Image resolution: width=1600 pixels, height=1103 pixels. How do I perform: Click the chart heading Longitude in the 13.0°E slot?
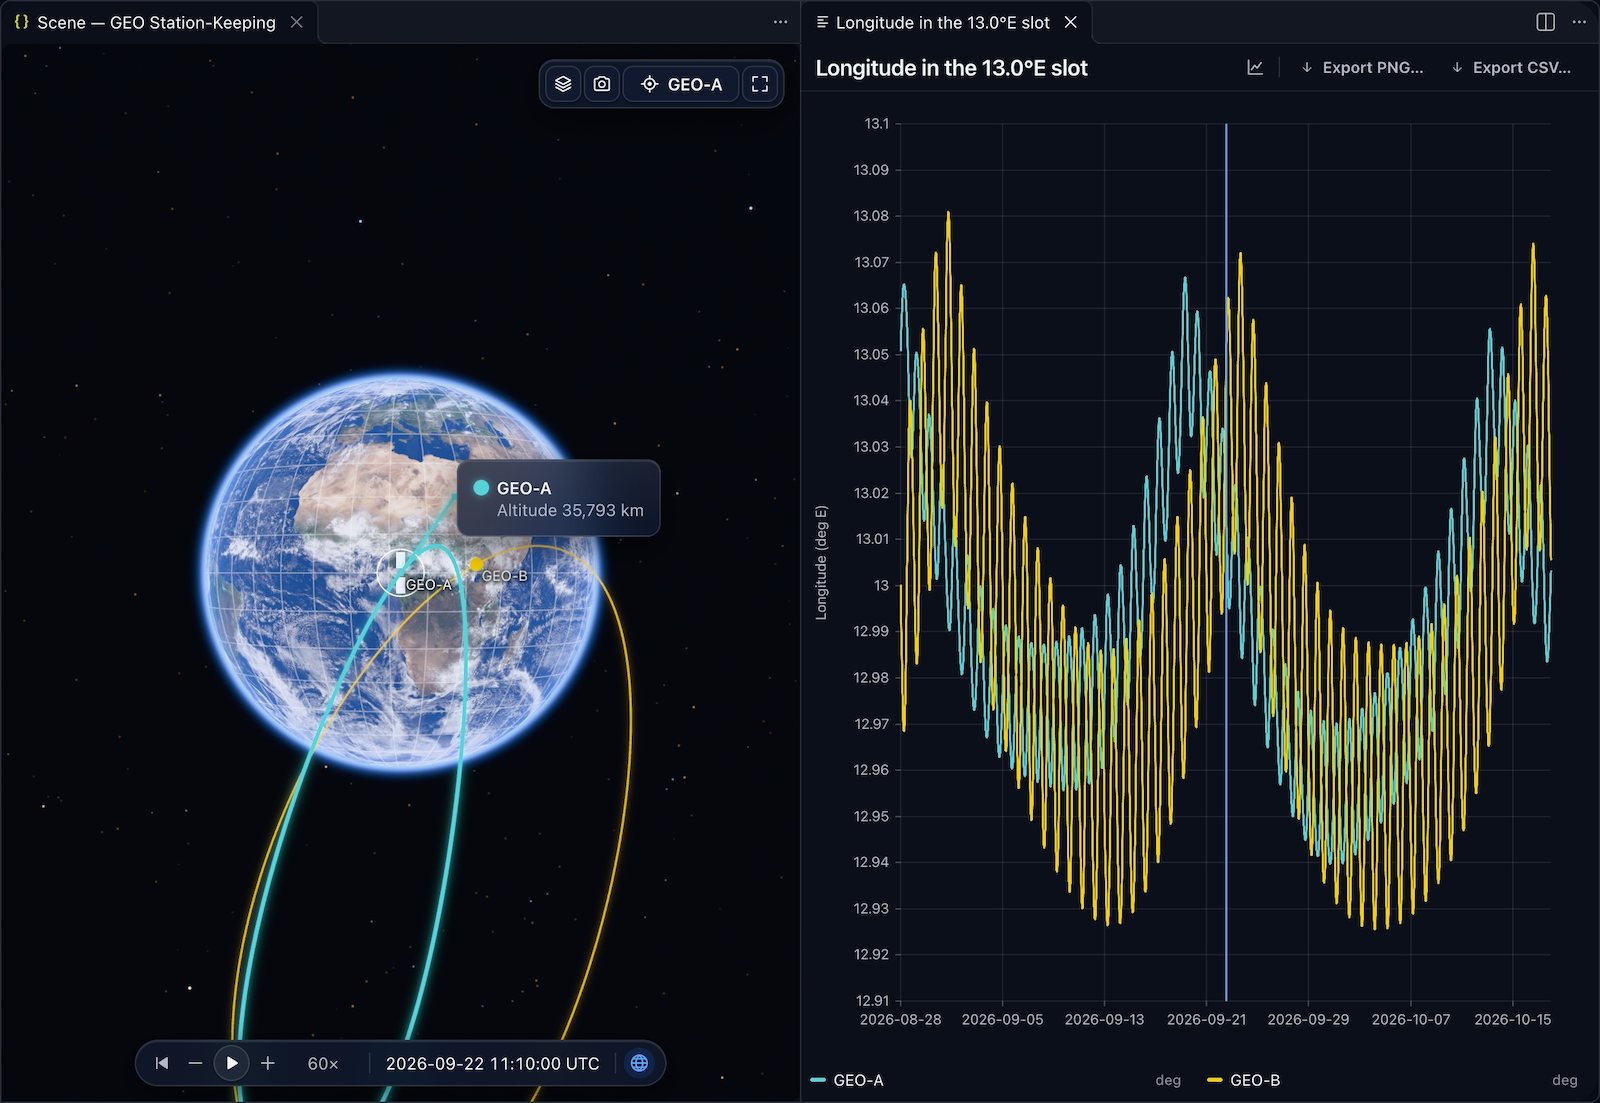click(951, 68)
